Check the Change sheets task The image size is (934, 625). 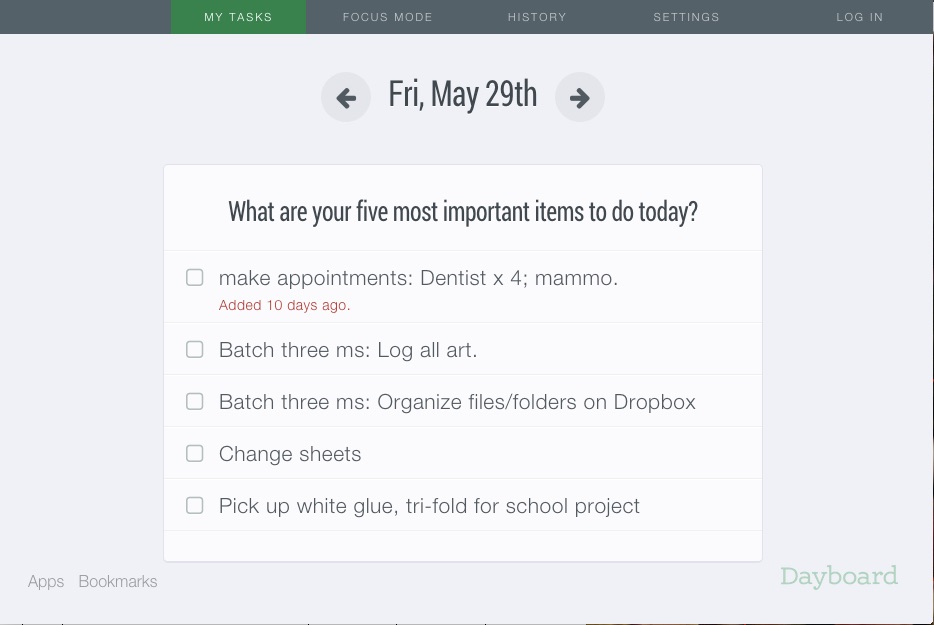click(x=195, y=453)
